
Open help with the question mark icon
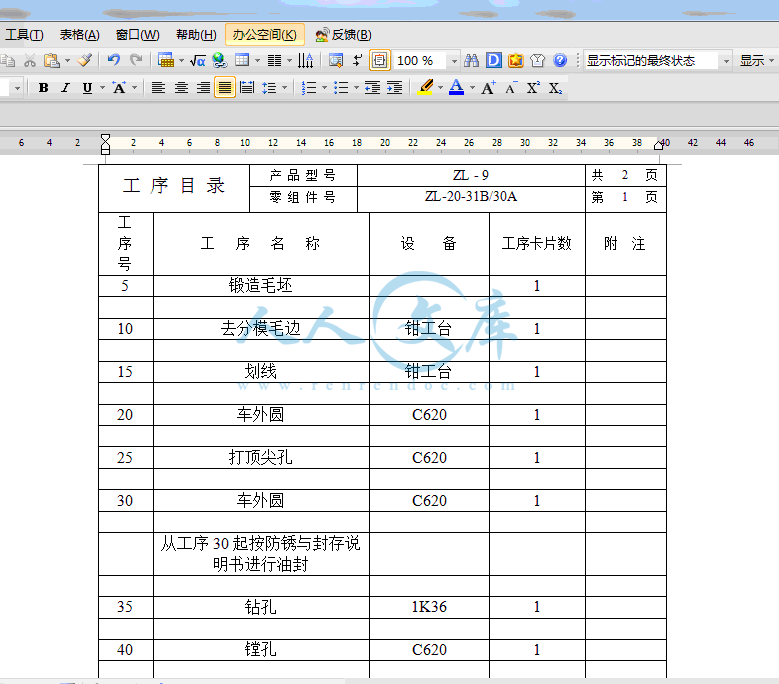tap(560, 61)
